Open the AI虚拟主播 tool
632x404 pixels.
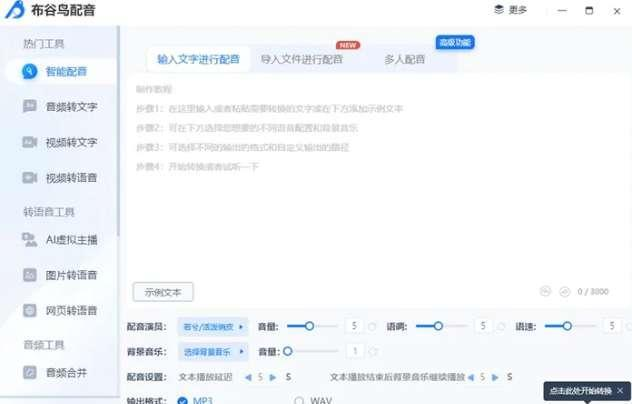click(60, 240)
